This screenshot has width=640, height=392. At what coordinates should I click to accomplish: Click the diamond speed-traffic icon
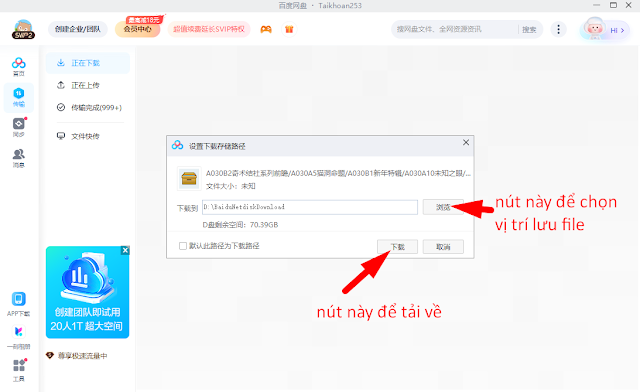[50, 355]
